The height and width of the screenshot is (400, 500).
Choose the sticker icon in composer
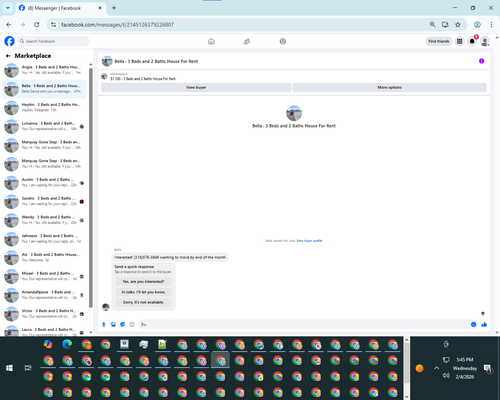(123, 325)
